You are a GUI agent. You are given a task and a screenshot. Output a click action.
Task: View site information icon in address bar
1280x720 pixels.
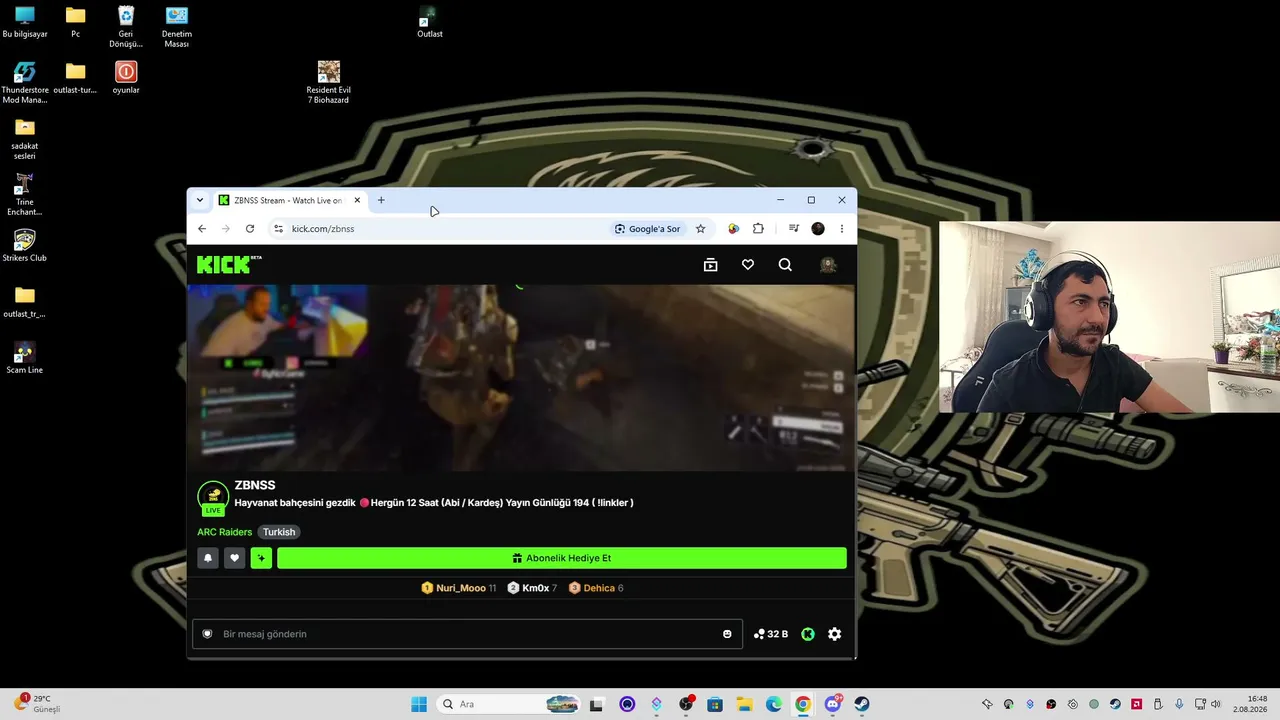click(x=279, y=229)
